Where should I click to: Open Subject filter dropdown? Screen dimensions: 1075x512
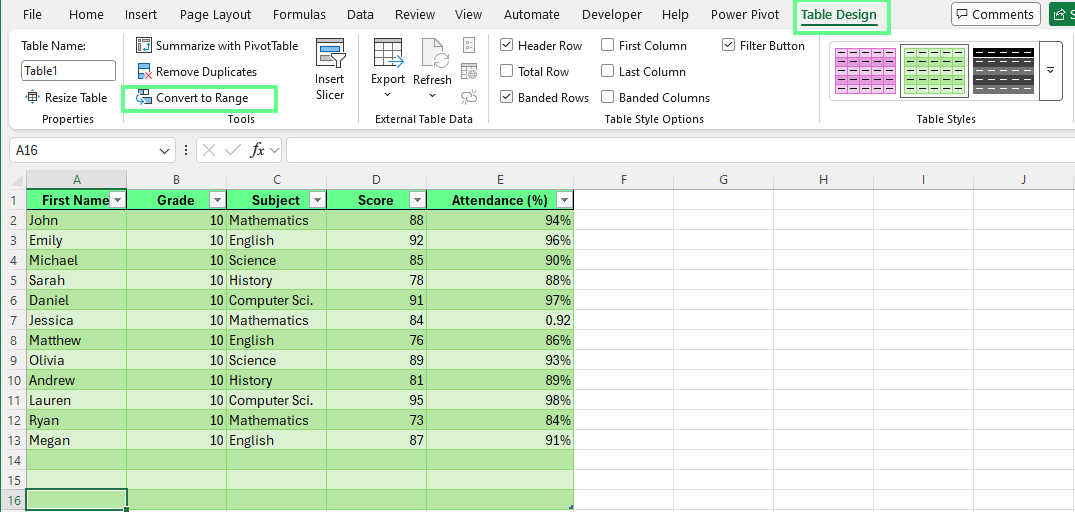point(317,200)
